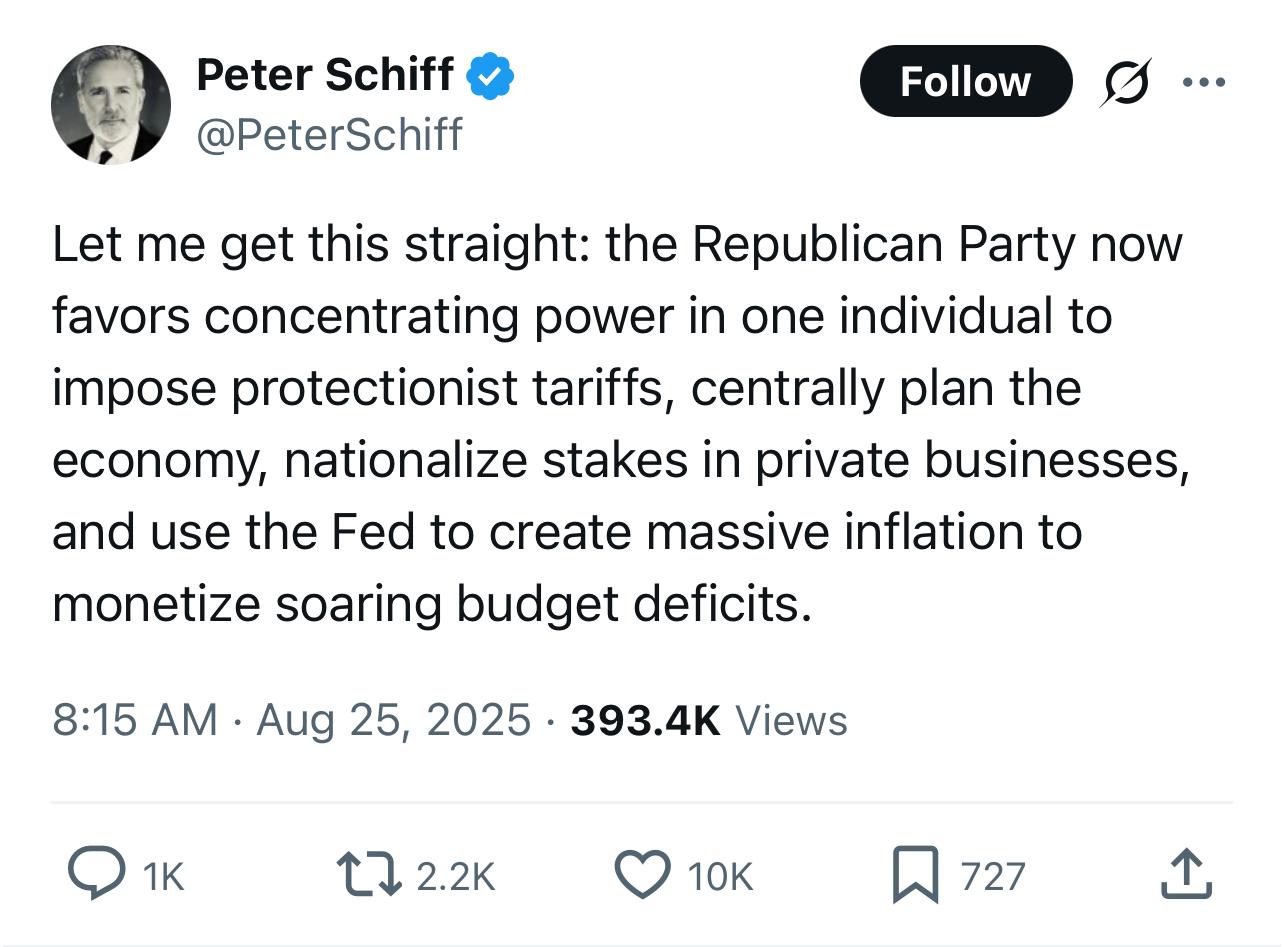
Task: Click the Grok slashed-circle icon
Action: pos(1125,82)
